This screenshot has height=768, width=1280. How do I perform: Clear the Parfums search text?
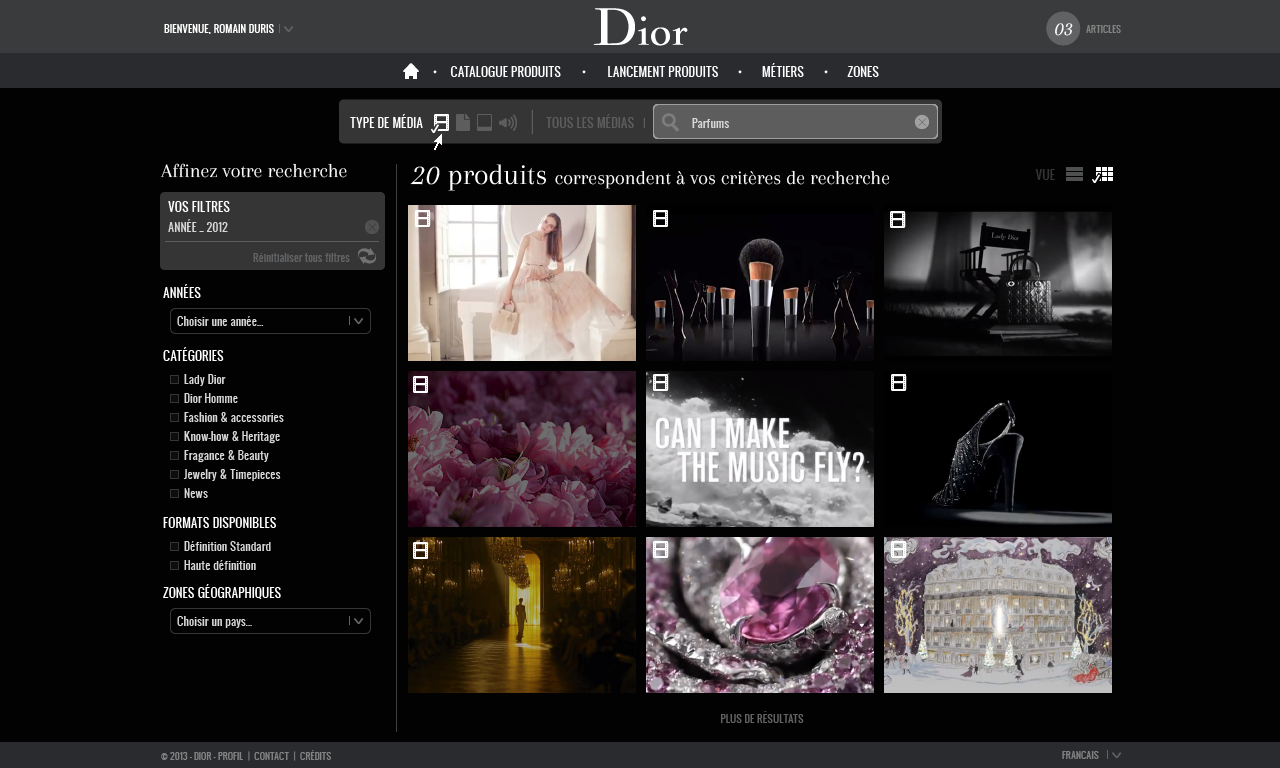click(x=922, y=122)
